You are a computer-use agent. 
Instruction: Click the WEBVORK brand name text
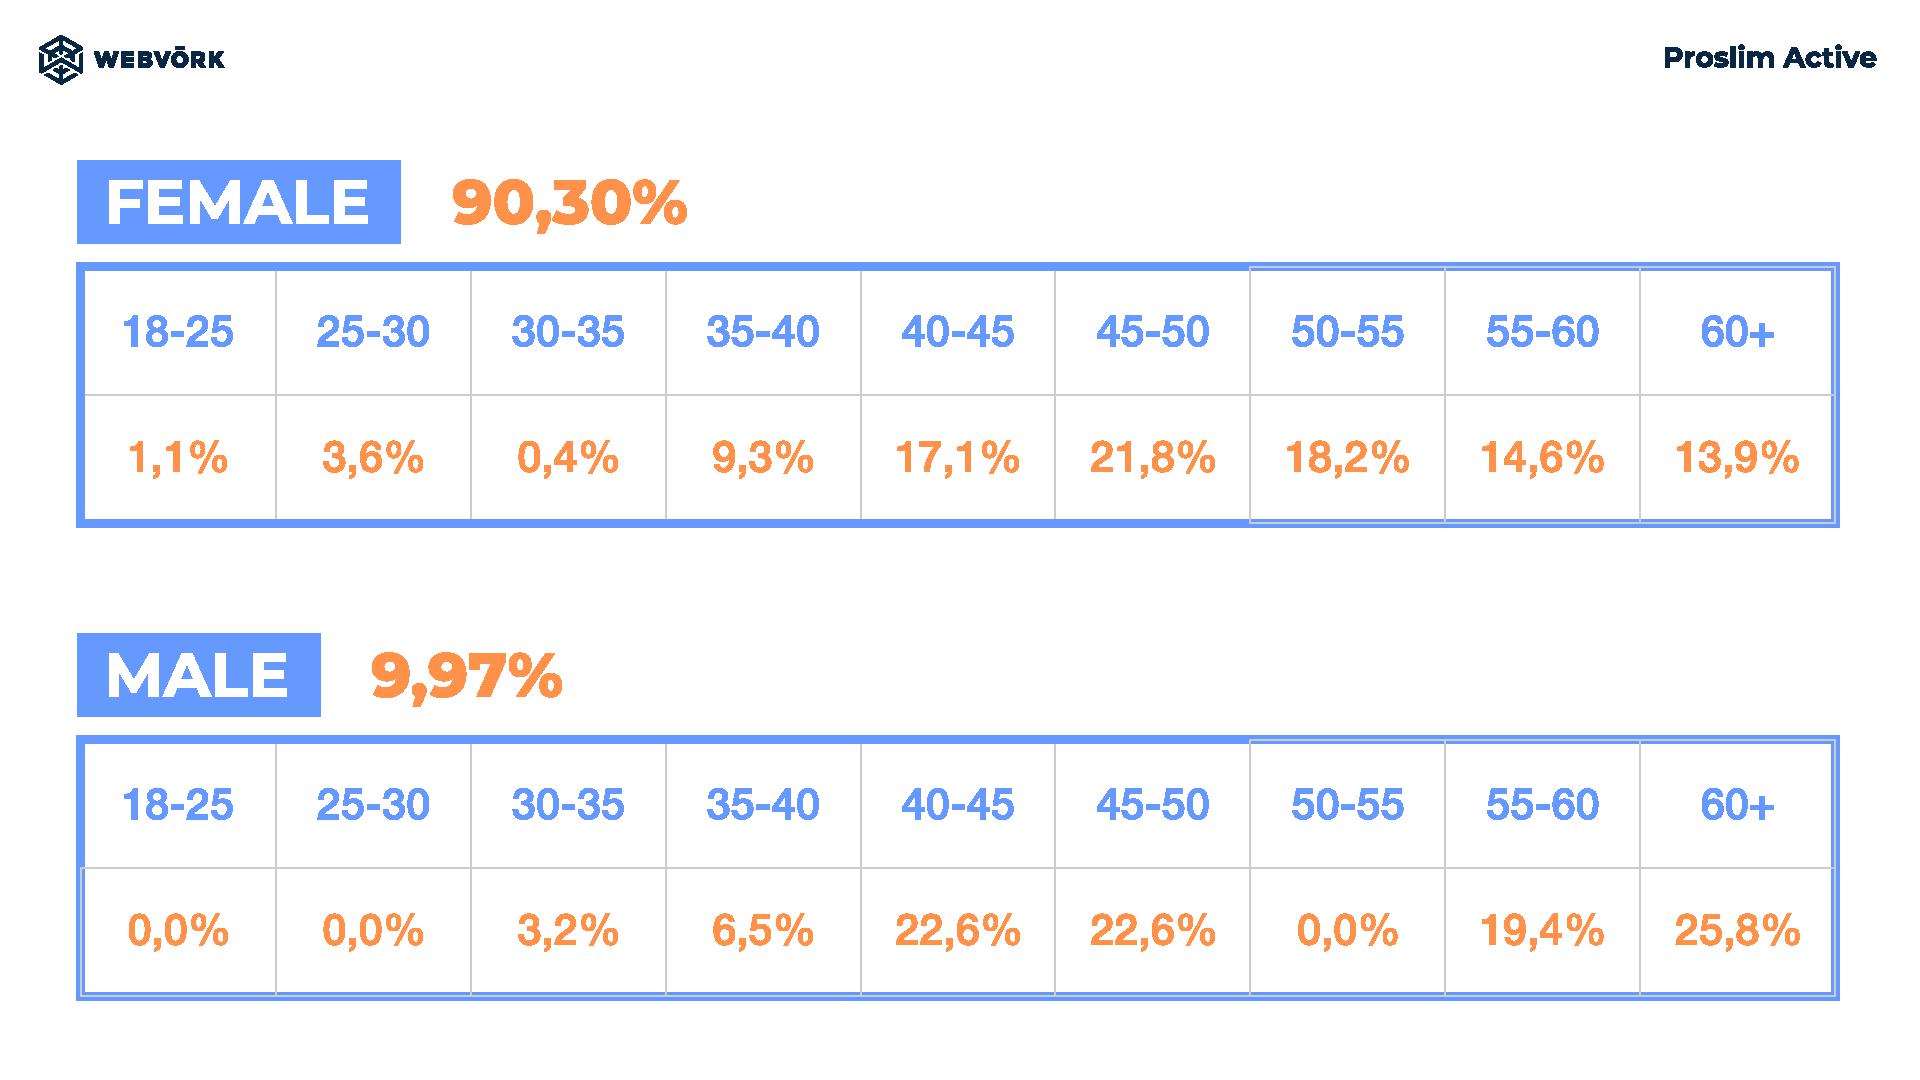click(159, 59)
